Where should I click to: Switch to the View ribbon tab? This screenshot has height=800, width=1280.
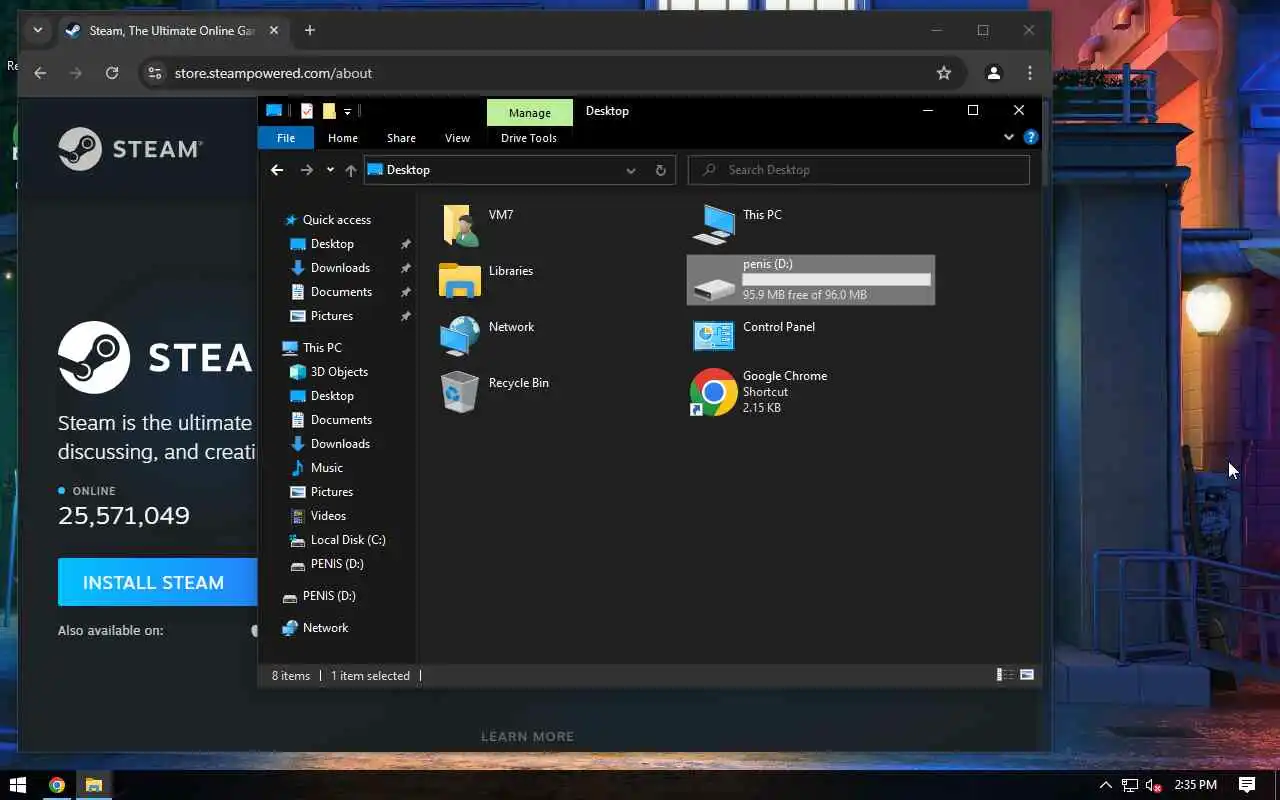point(457,138)
